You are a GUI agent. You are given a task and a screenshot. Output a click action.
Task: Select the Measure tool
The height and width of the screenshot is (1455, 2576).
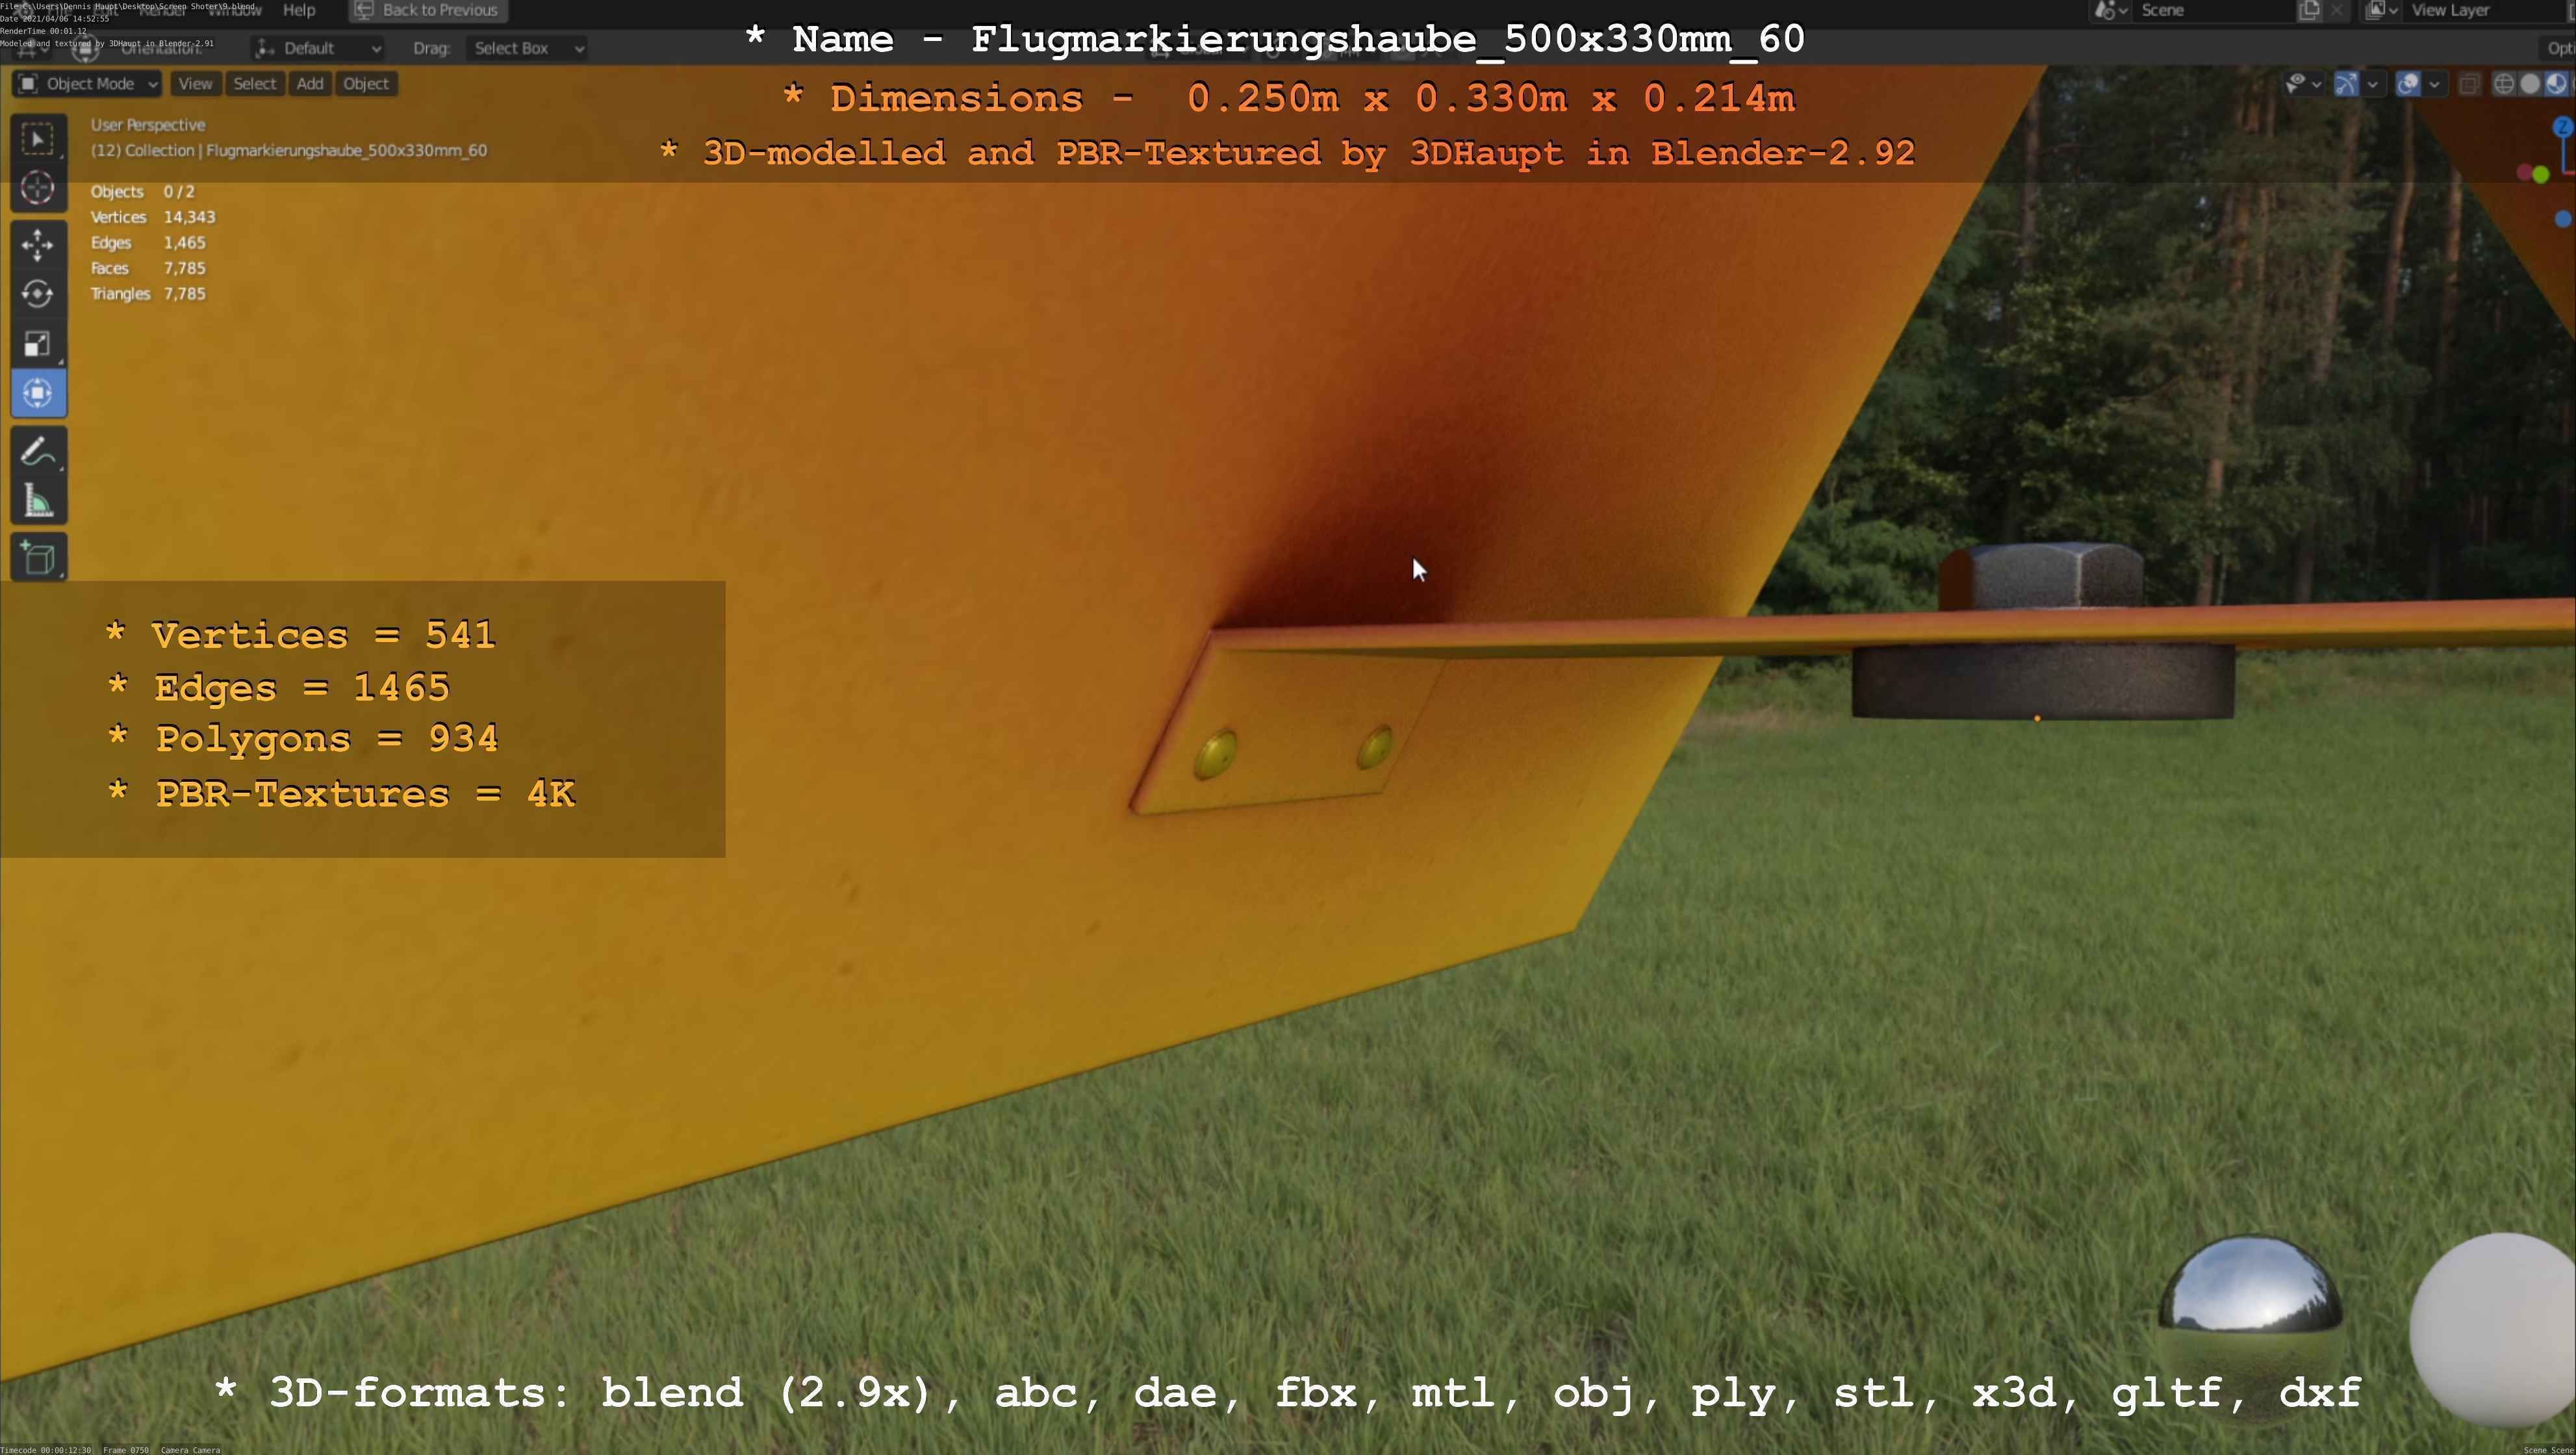(38, 501)
